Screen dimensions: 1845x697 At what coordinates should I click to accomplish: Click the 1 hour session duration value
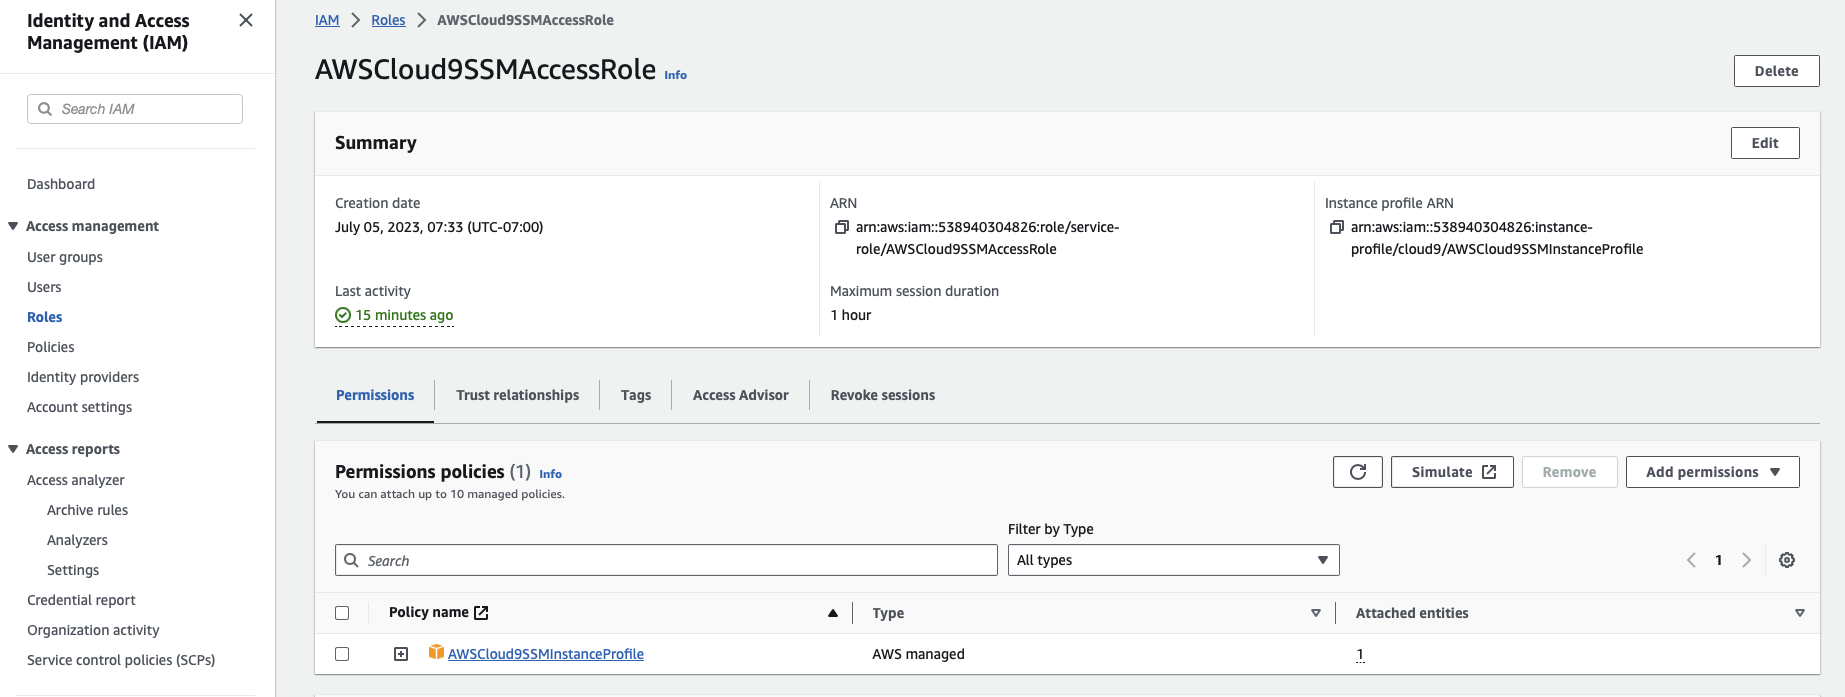[851, 315]
